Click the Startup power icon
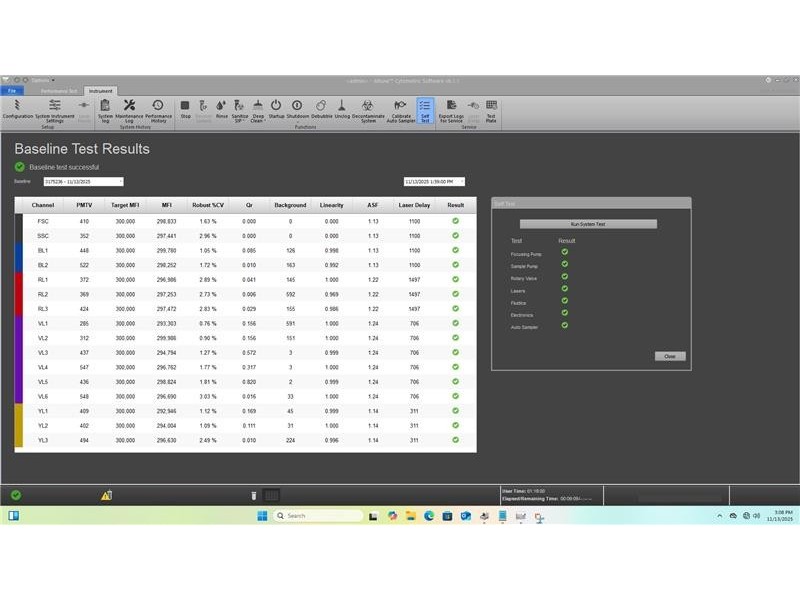This screenshot has width=800, height=600. click(276, 108)
